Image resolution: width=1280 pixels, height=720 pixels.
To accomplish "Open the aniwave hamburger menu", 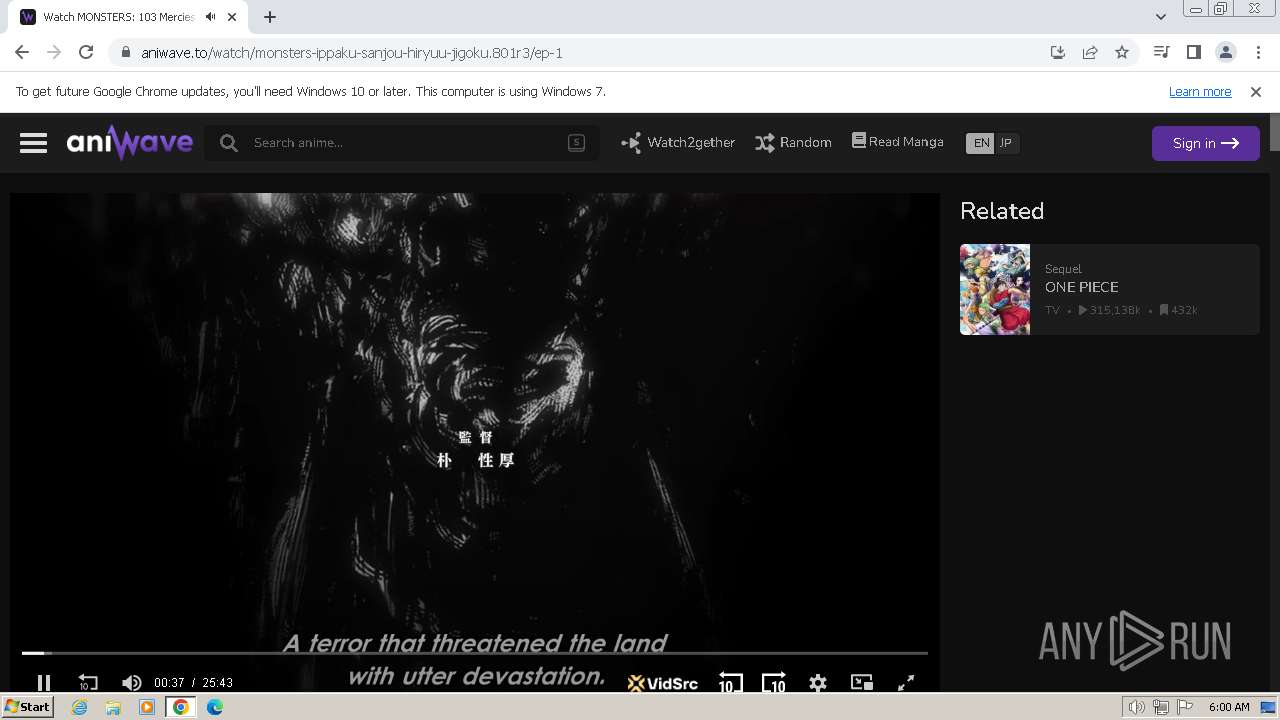I will point(33,143).
